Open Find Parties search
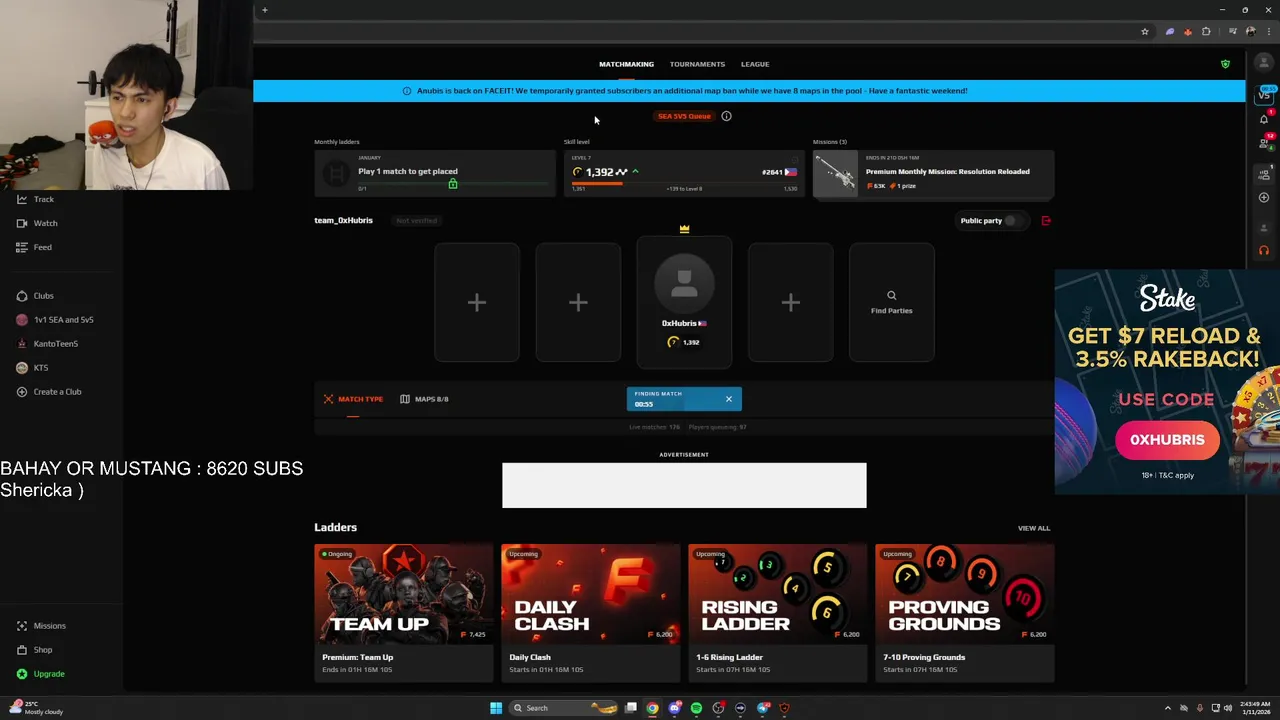This screenshot has width=1280, height=720. click(891, 302)
